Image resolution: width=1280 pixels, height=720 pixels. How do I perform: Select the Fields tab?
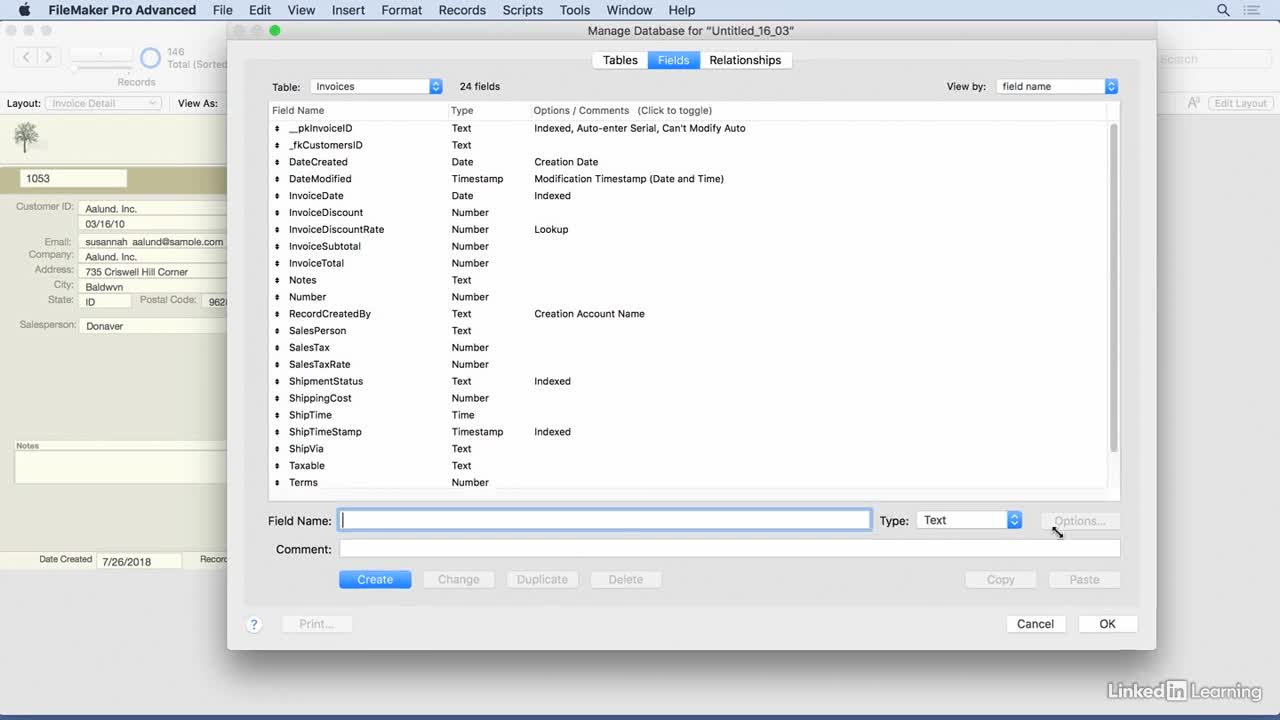coord(673,60)
